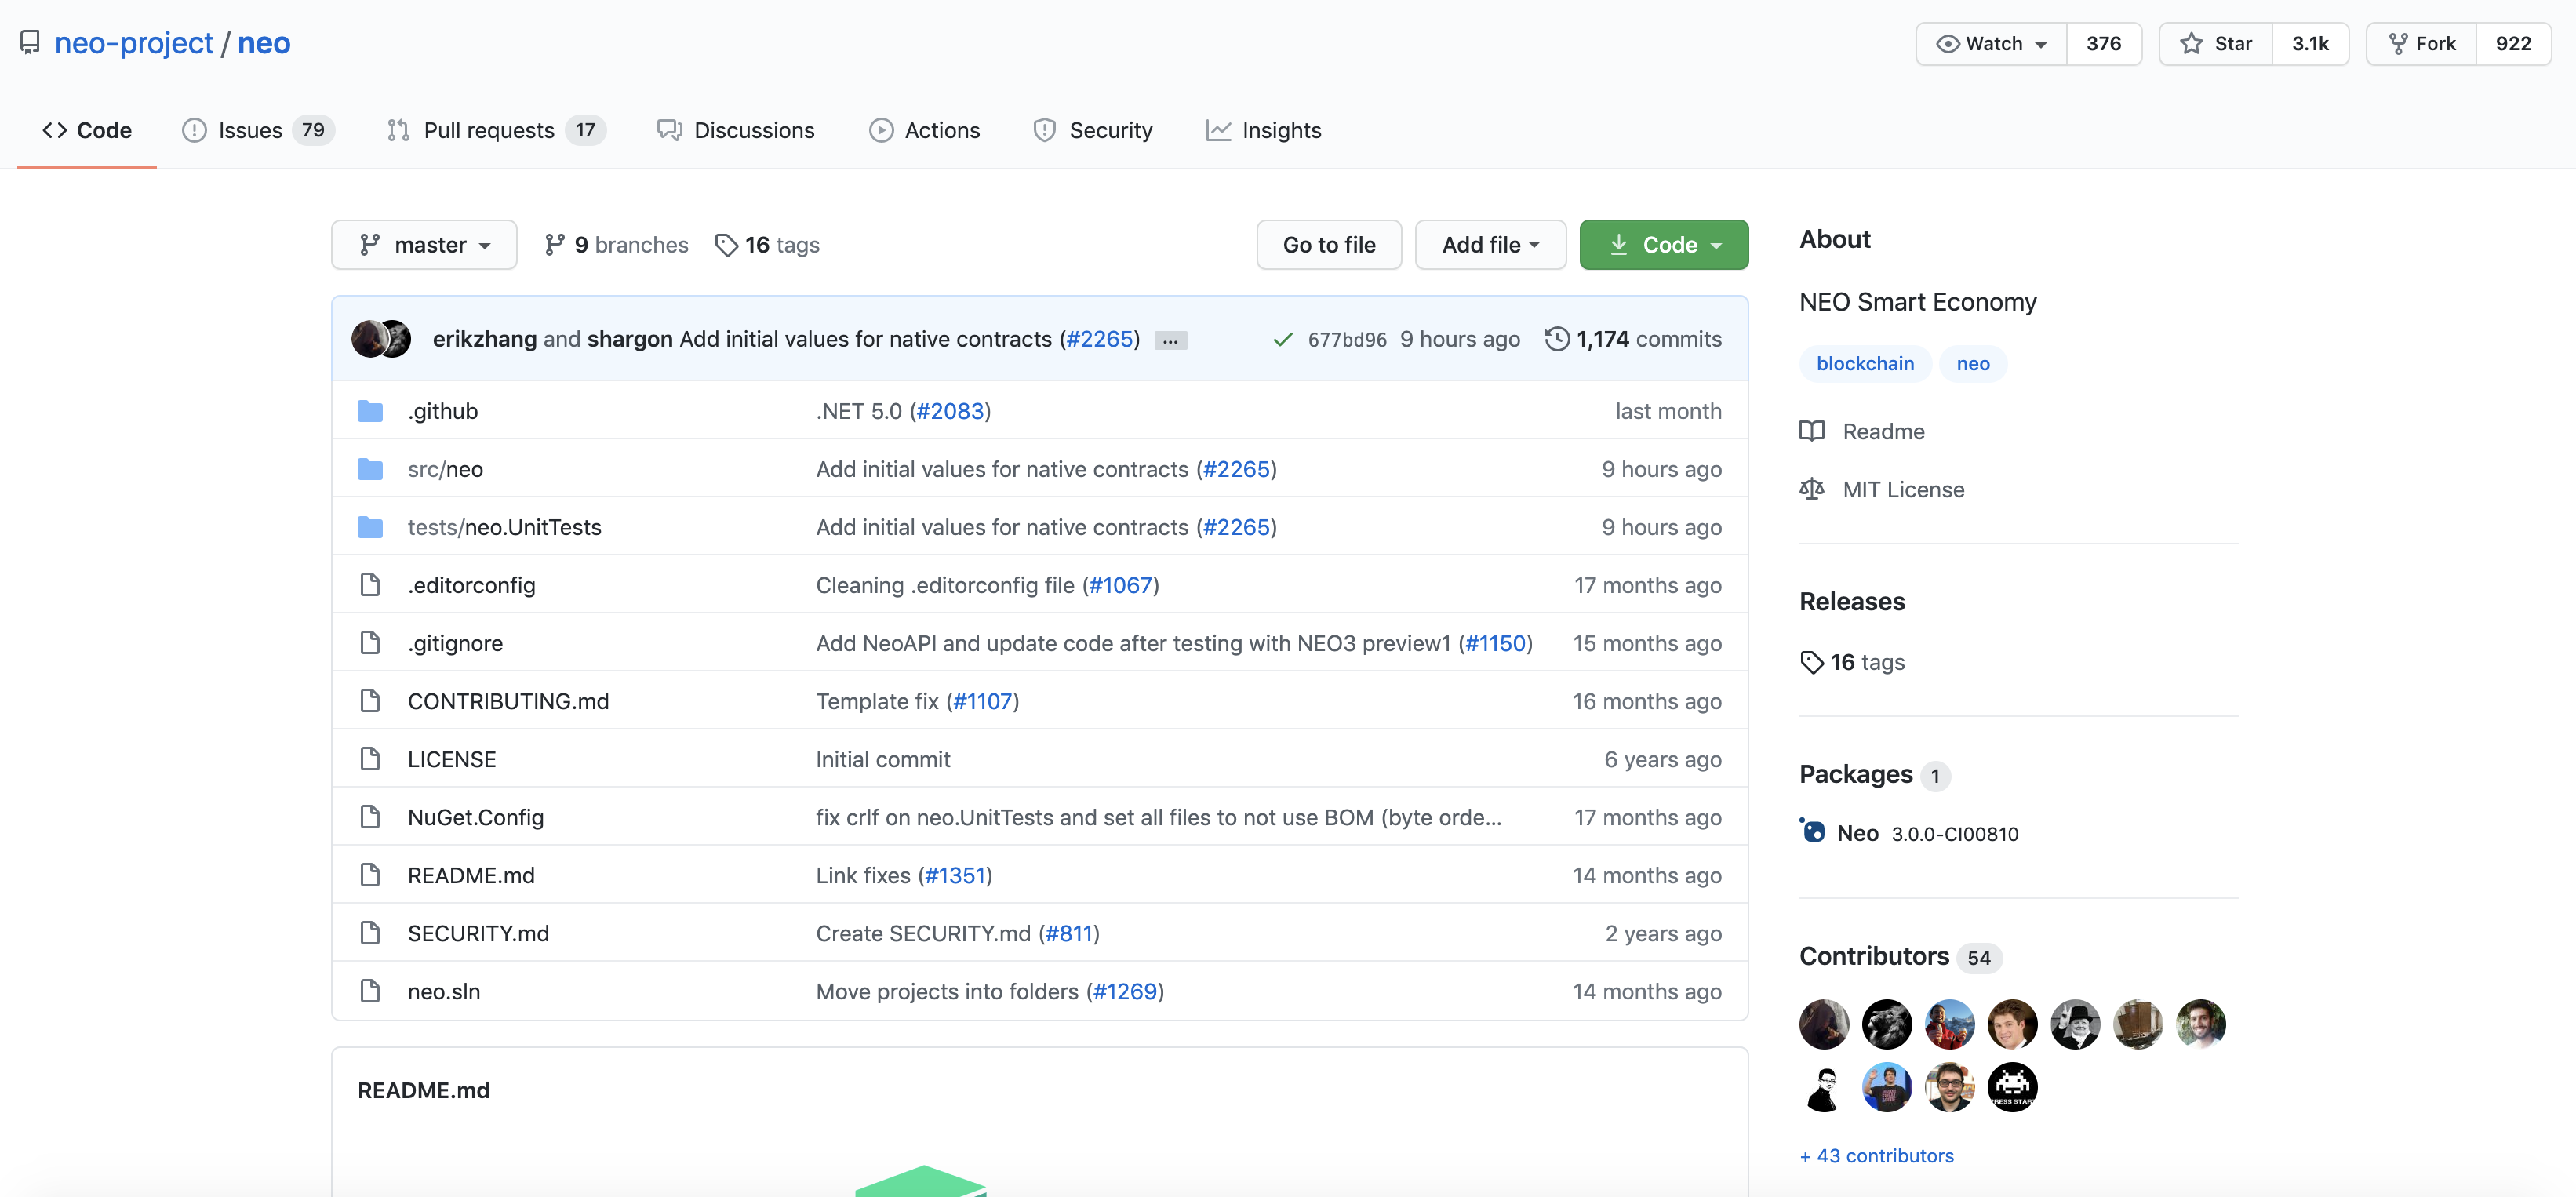Click the green commit status checkmark
Screen dimensions: 2576x1197
click(x=1283, y=340)
